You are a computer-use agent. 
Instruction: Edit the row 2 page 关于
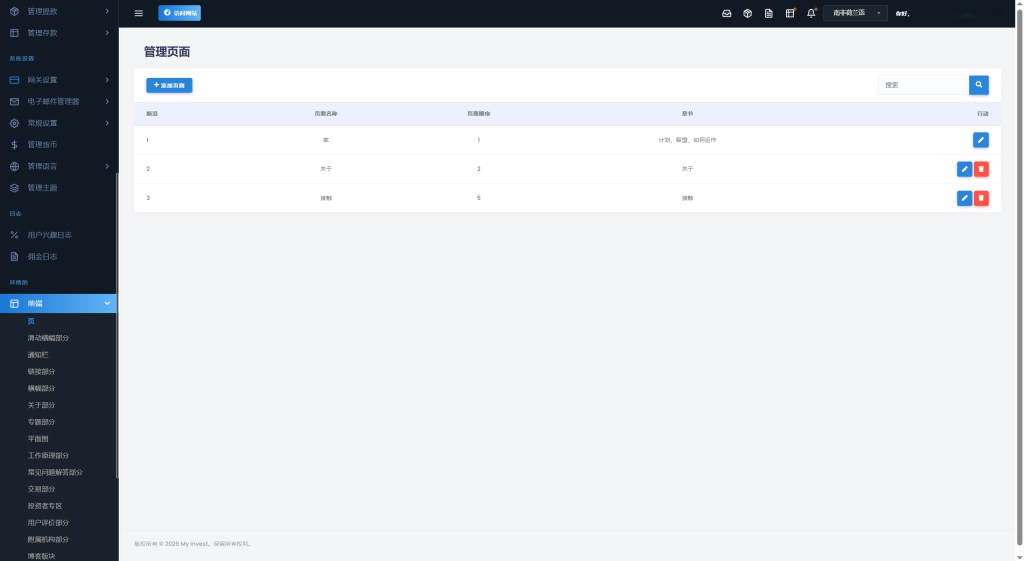pos(964,169)
